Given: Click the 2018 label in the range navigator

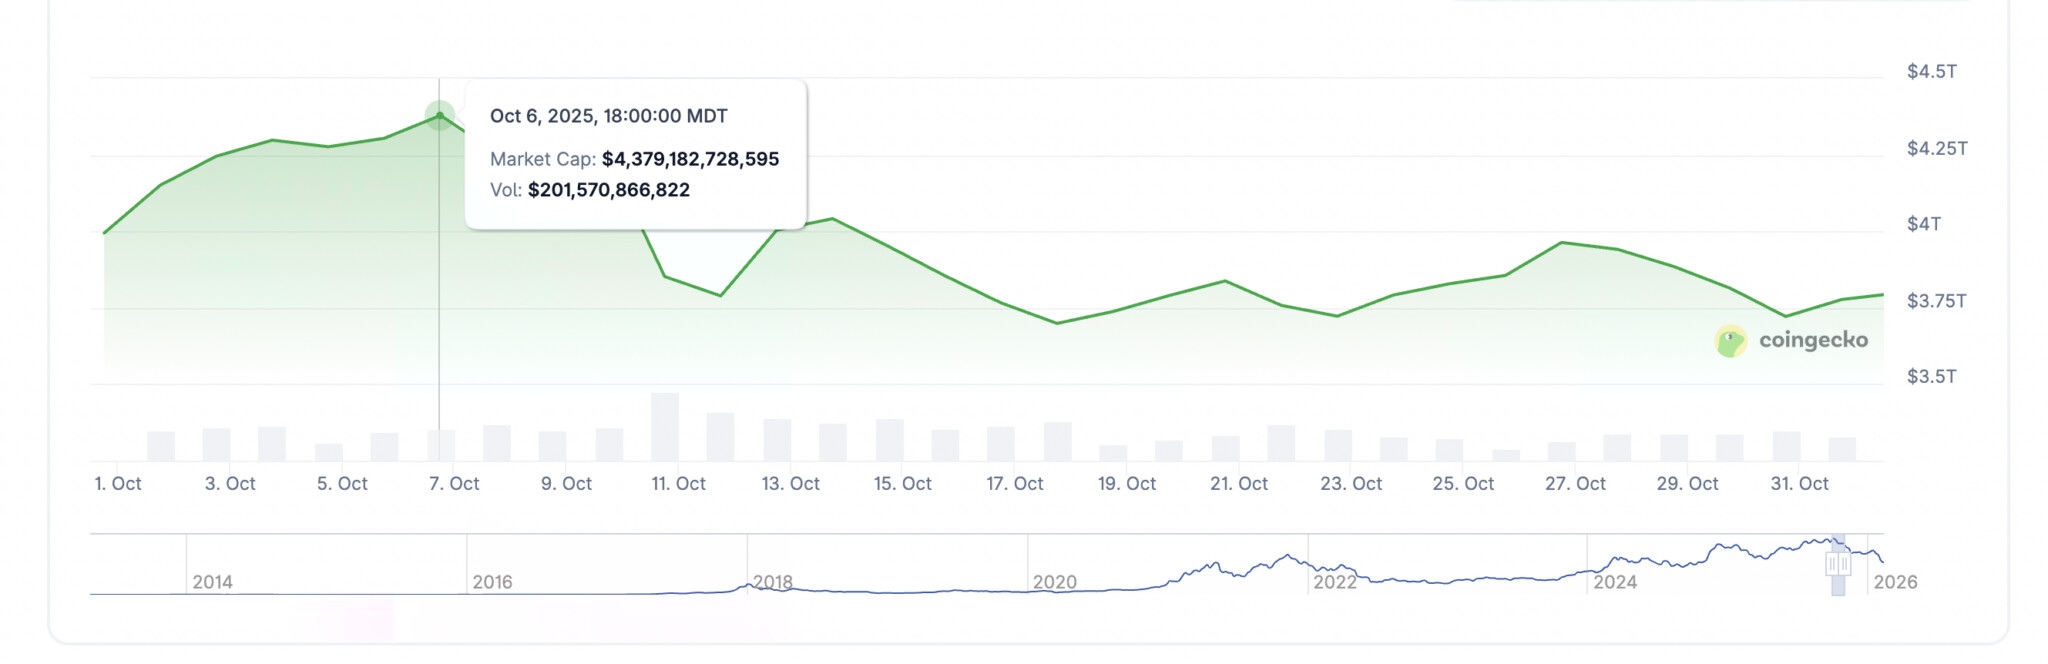Looking at the screenshot, I should (x=773, y=582).
